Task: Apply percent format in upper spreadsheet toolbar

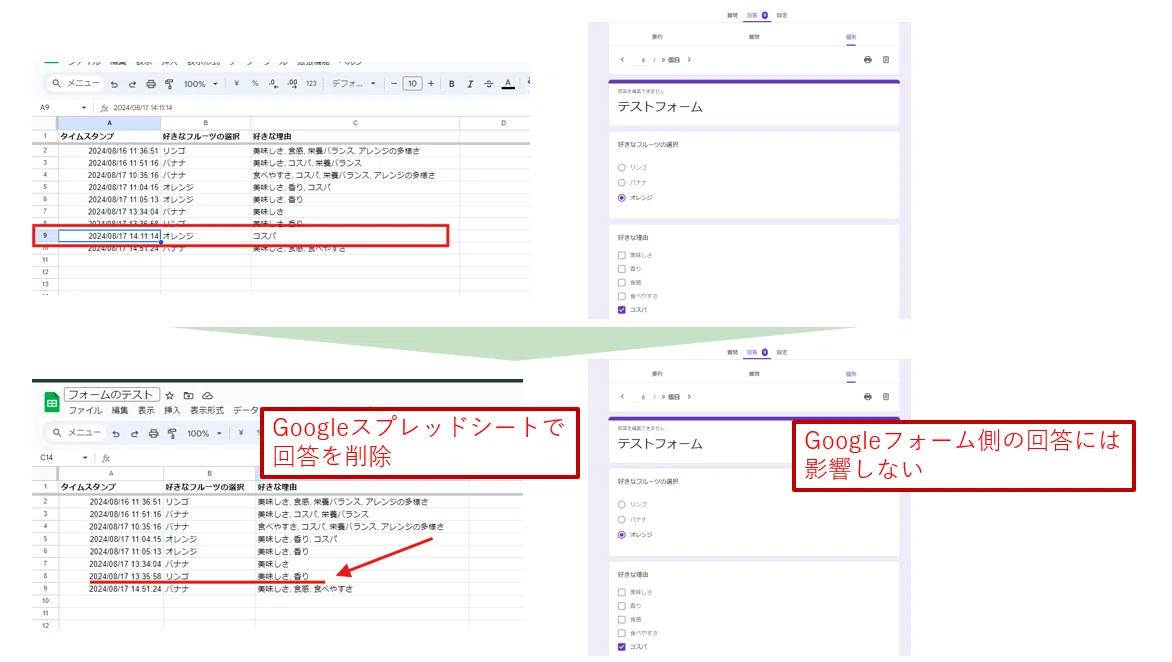Action: point(255,84)
